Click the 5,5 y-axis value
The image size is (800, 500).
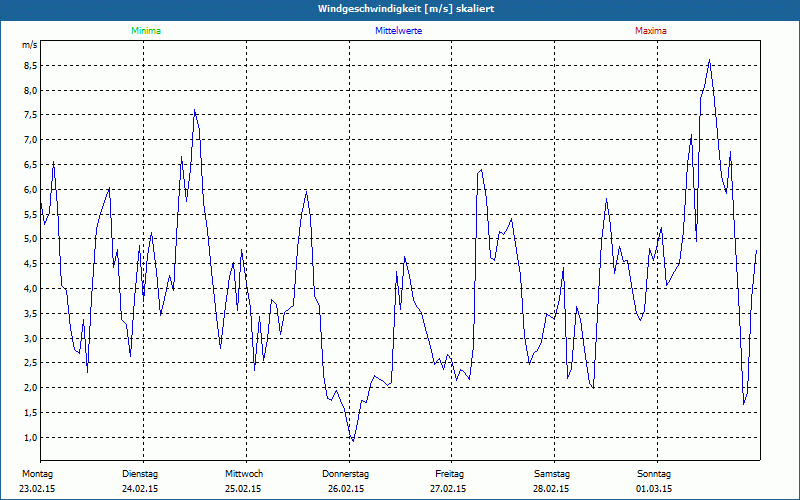coord(31,215)
